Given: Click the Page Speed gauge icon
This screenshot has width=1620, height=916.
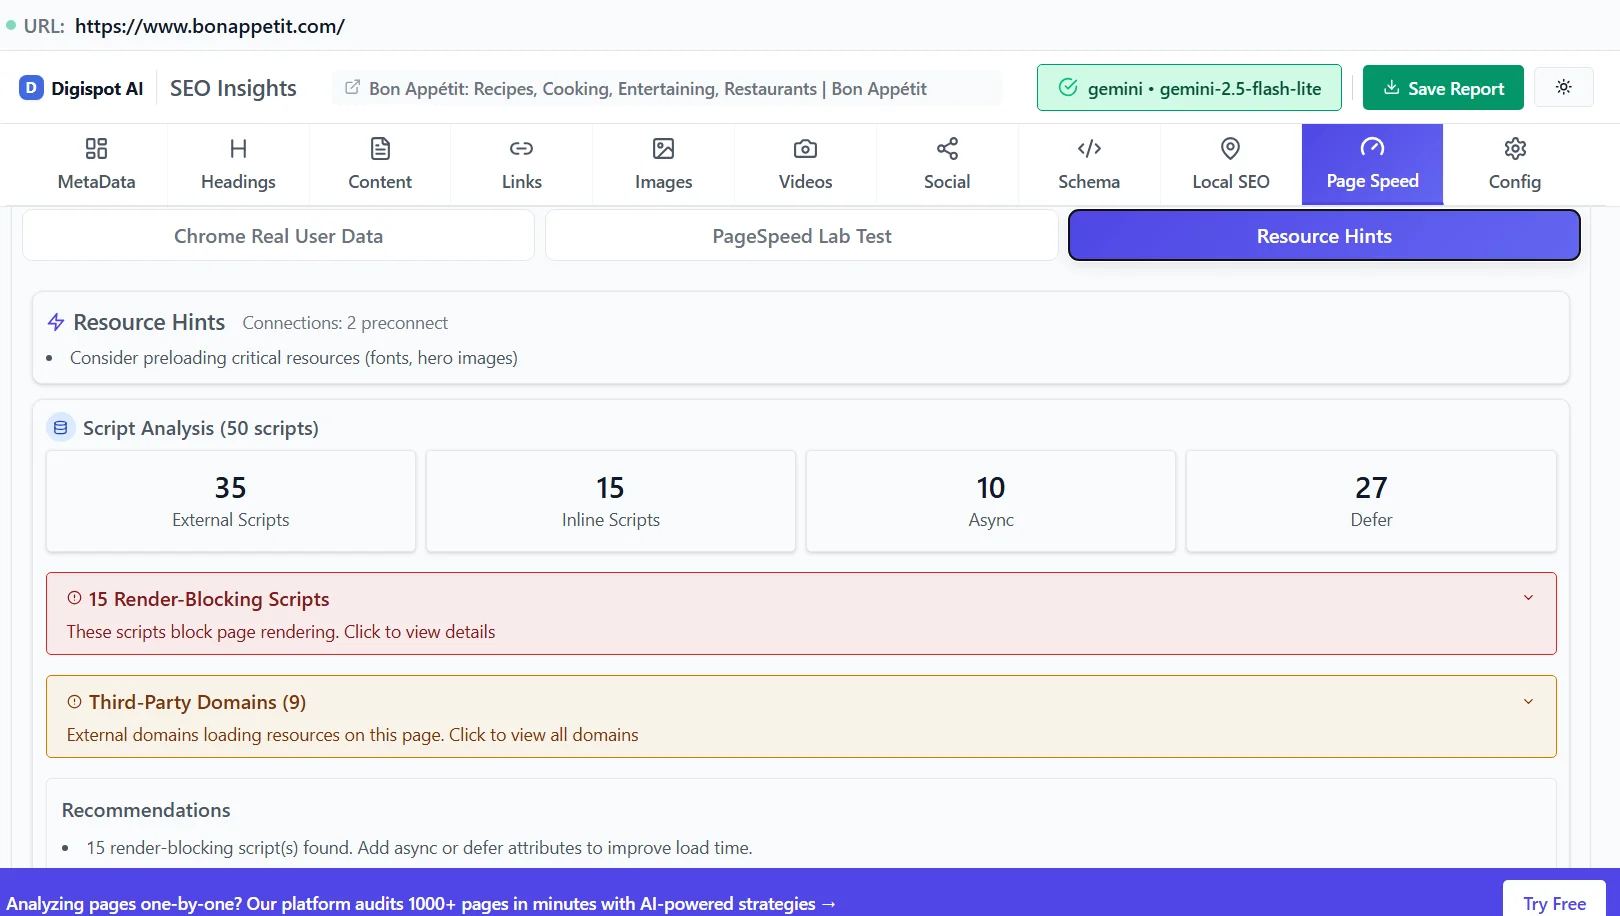Looking at the screenshot, I should click(x=1373, y=148).
